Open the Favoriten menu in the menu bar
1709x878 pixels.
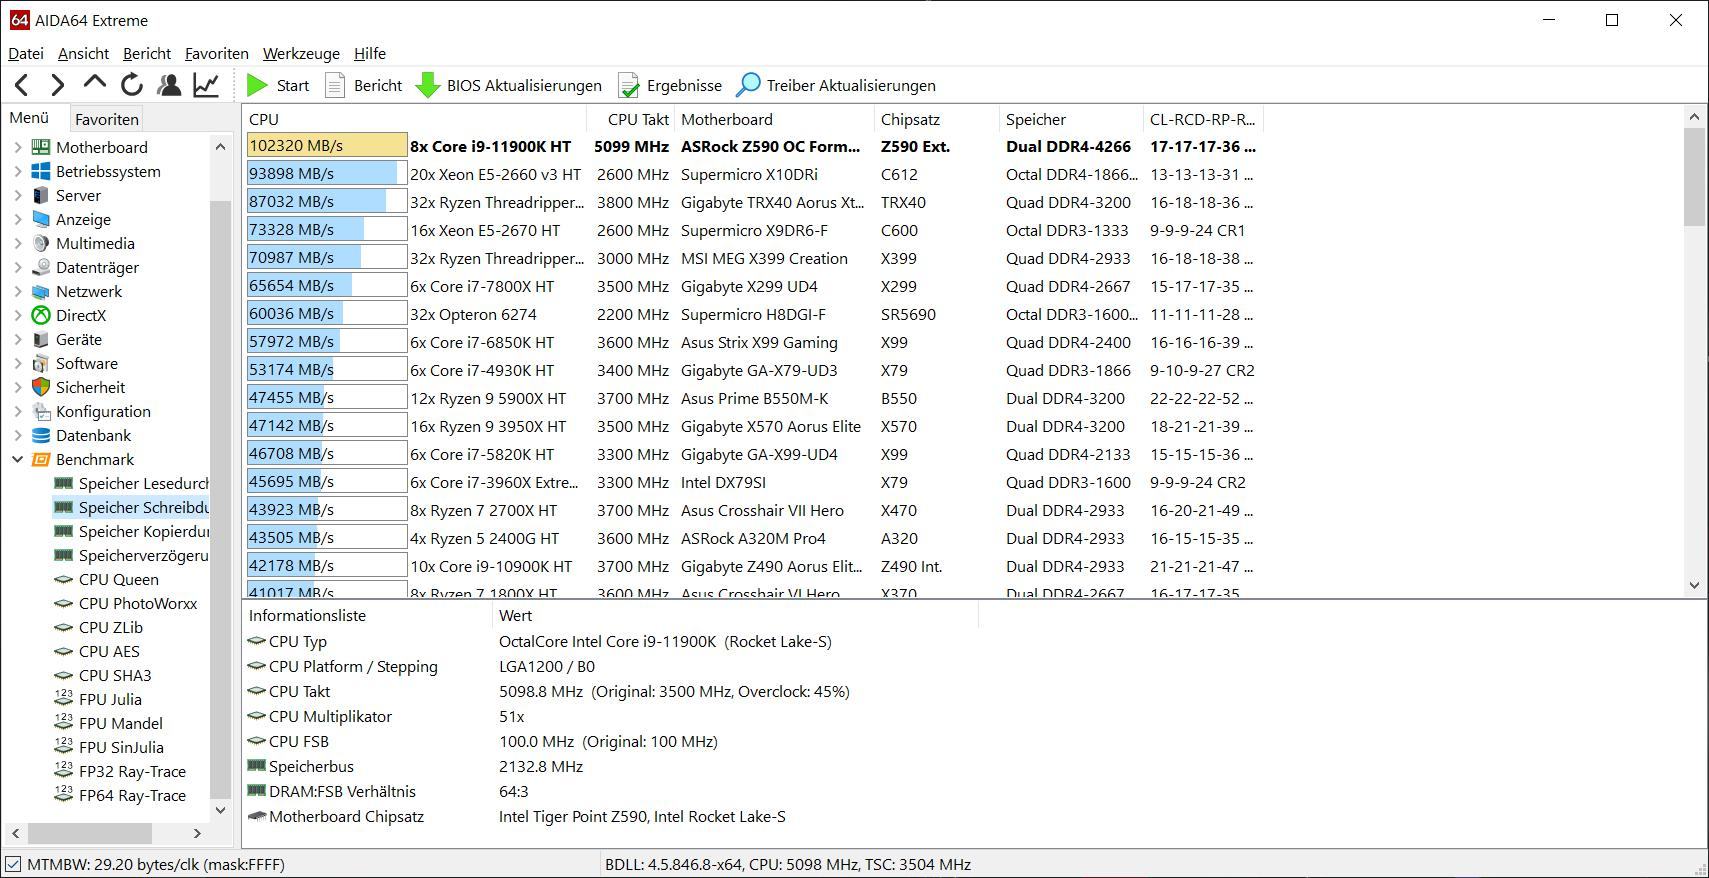[216, 53]
